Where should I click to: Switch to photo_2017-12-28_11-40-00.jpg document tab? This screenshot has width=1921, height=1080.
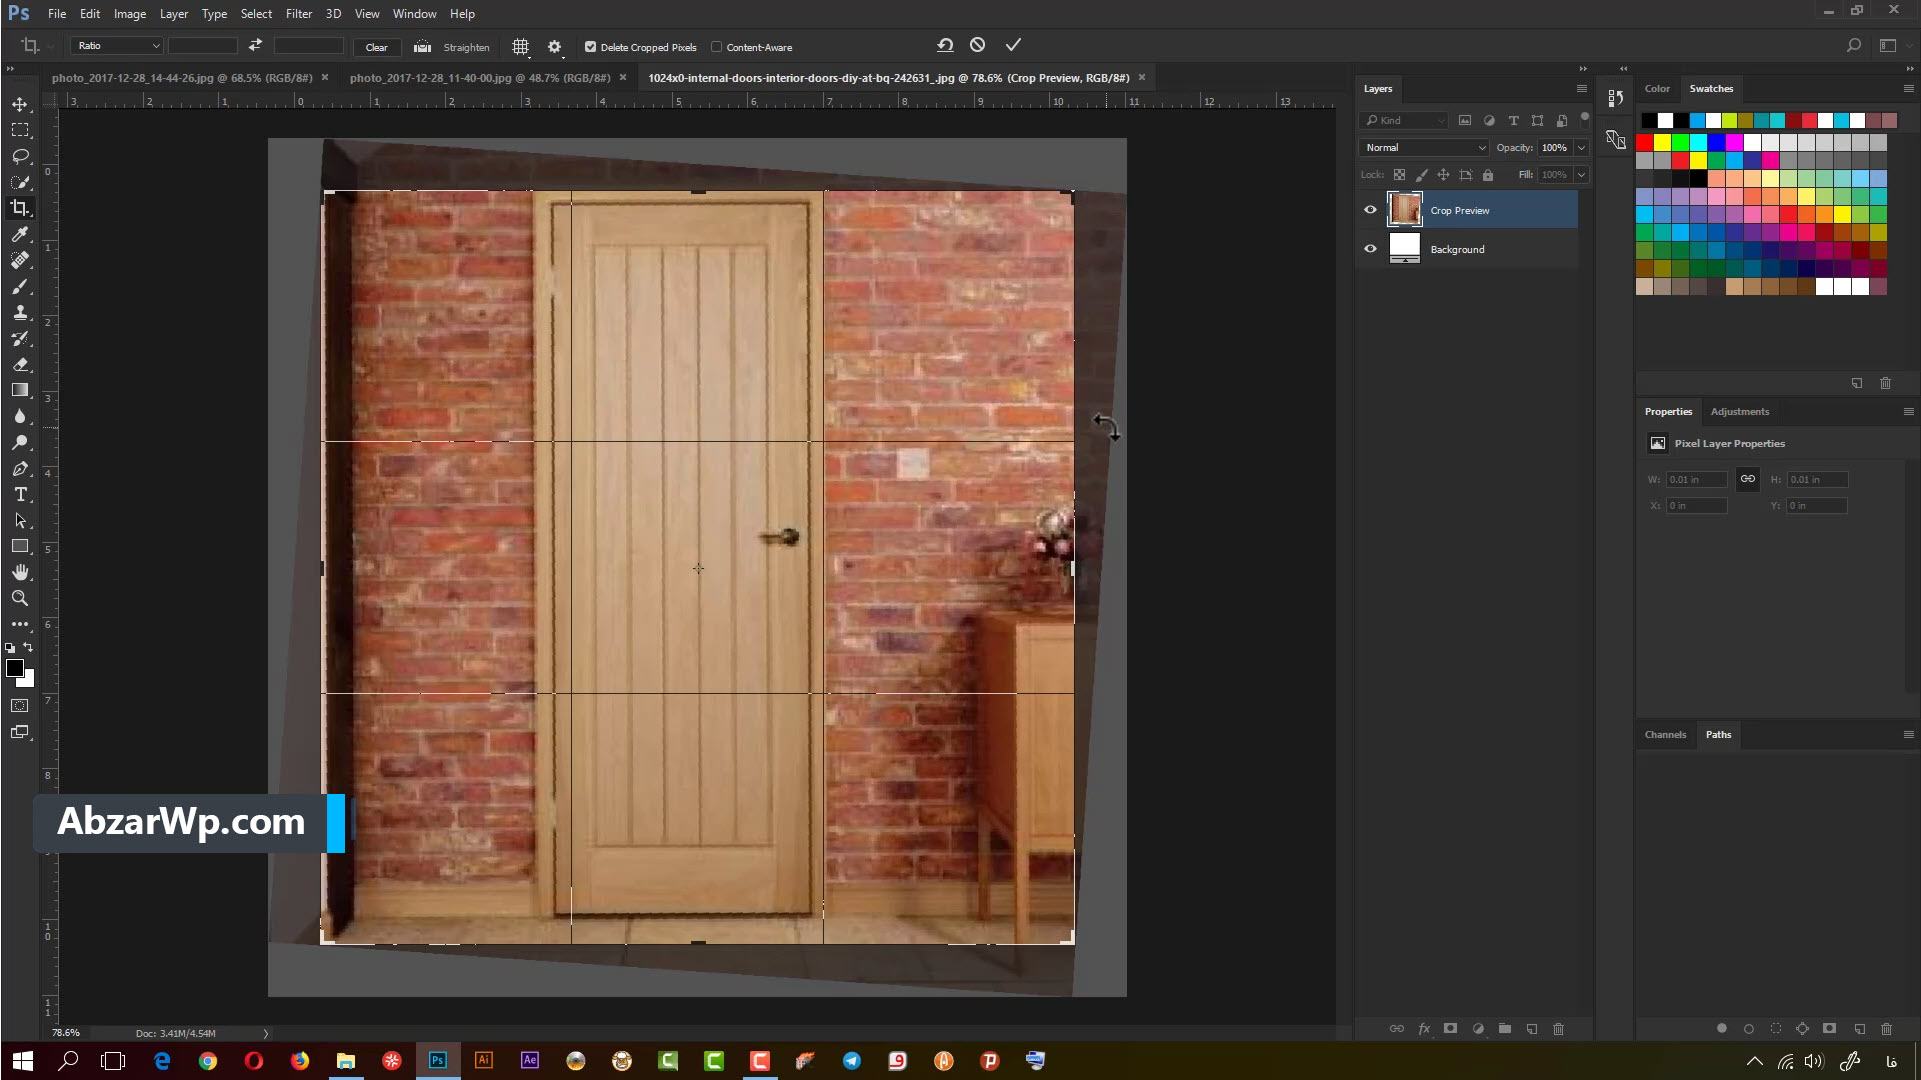click(x=480, y=78)
